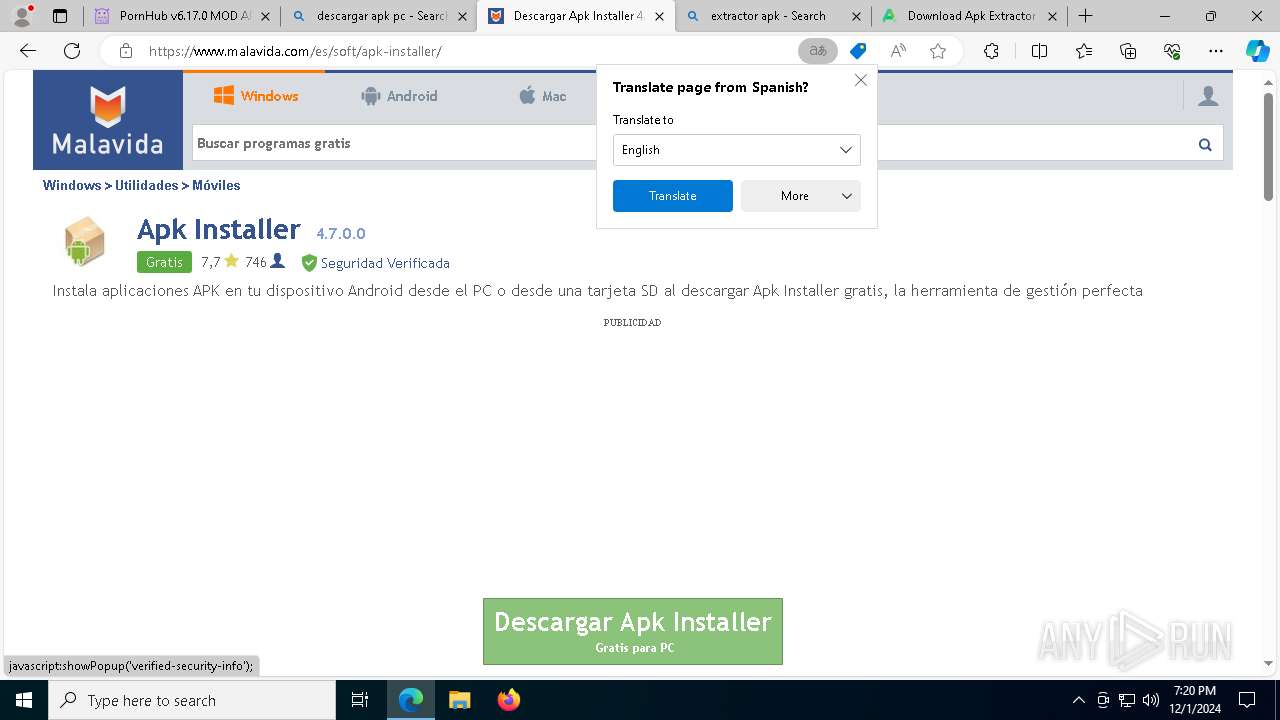Open File Explorer from the taskbar
1280x720 pixels.
point(460,700)
